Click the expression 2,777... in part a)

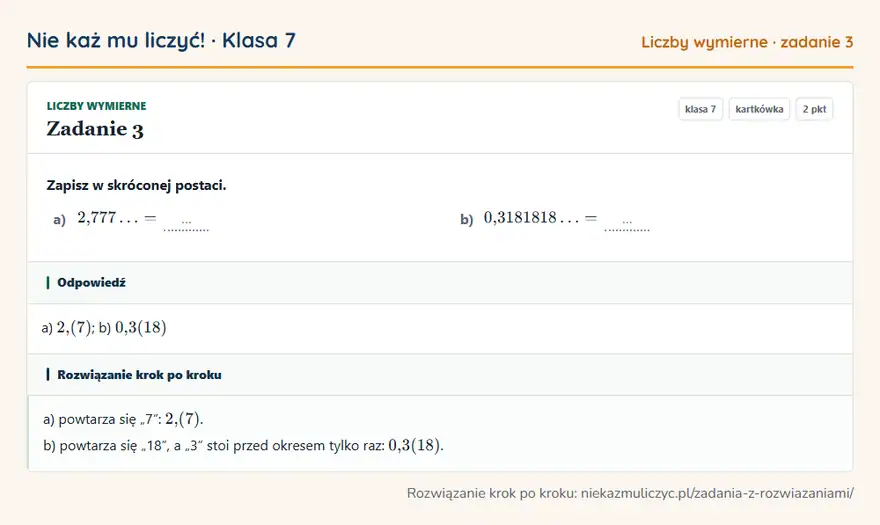(108, 217)
